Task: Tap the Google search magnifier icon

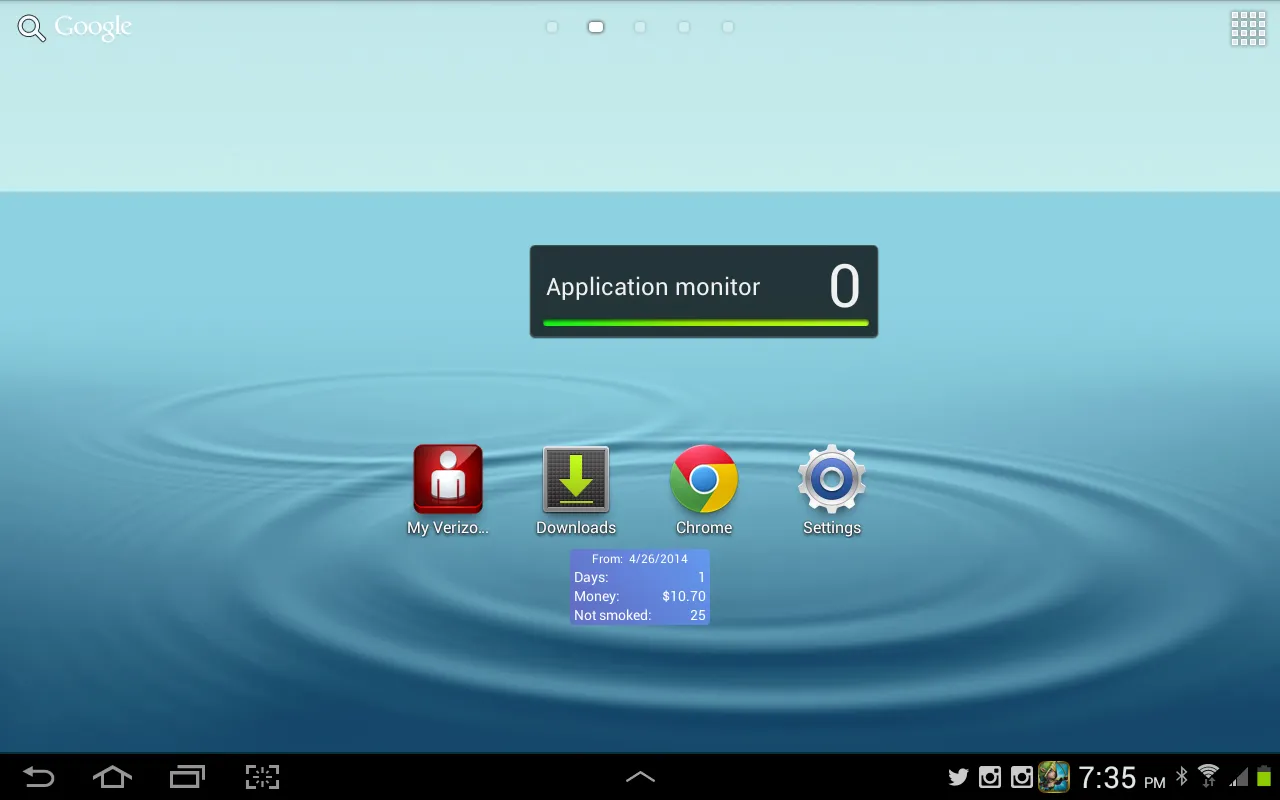Action: 32,28
